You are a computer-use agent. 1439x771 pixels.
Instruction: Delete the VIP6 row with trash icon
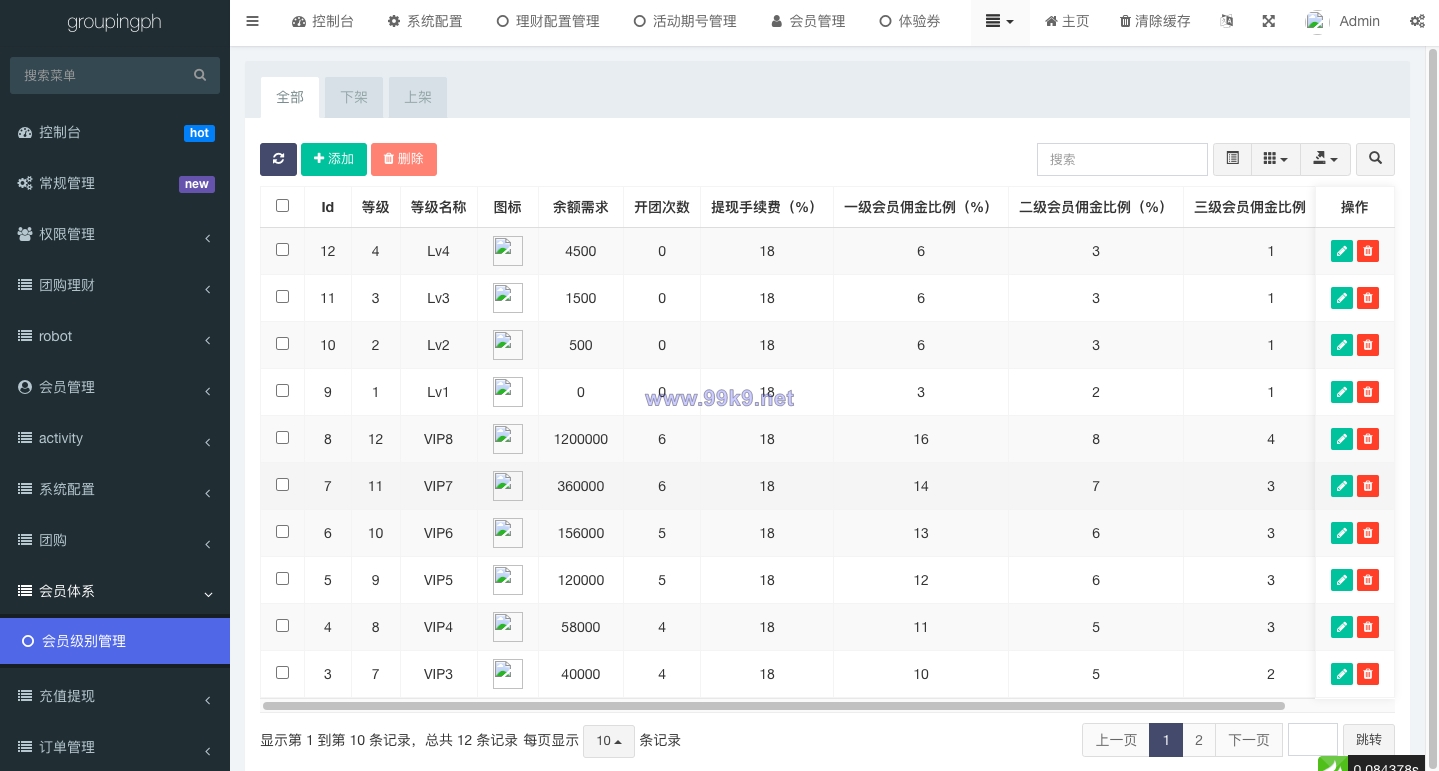pyautogui.click(x=1368, y=533)
